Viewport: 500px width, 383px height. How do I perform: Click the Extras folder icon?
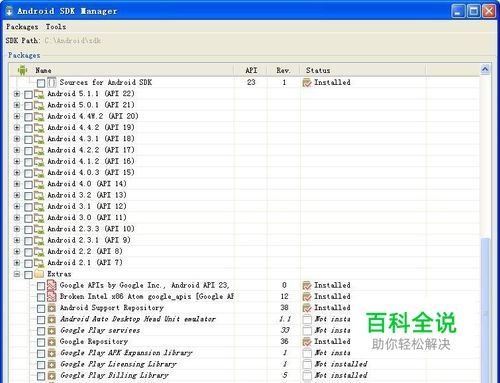tap(39, 274)
